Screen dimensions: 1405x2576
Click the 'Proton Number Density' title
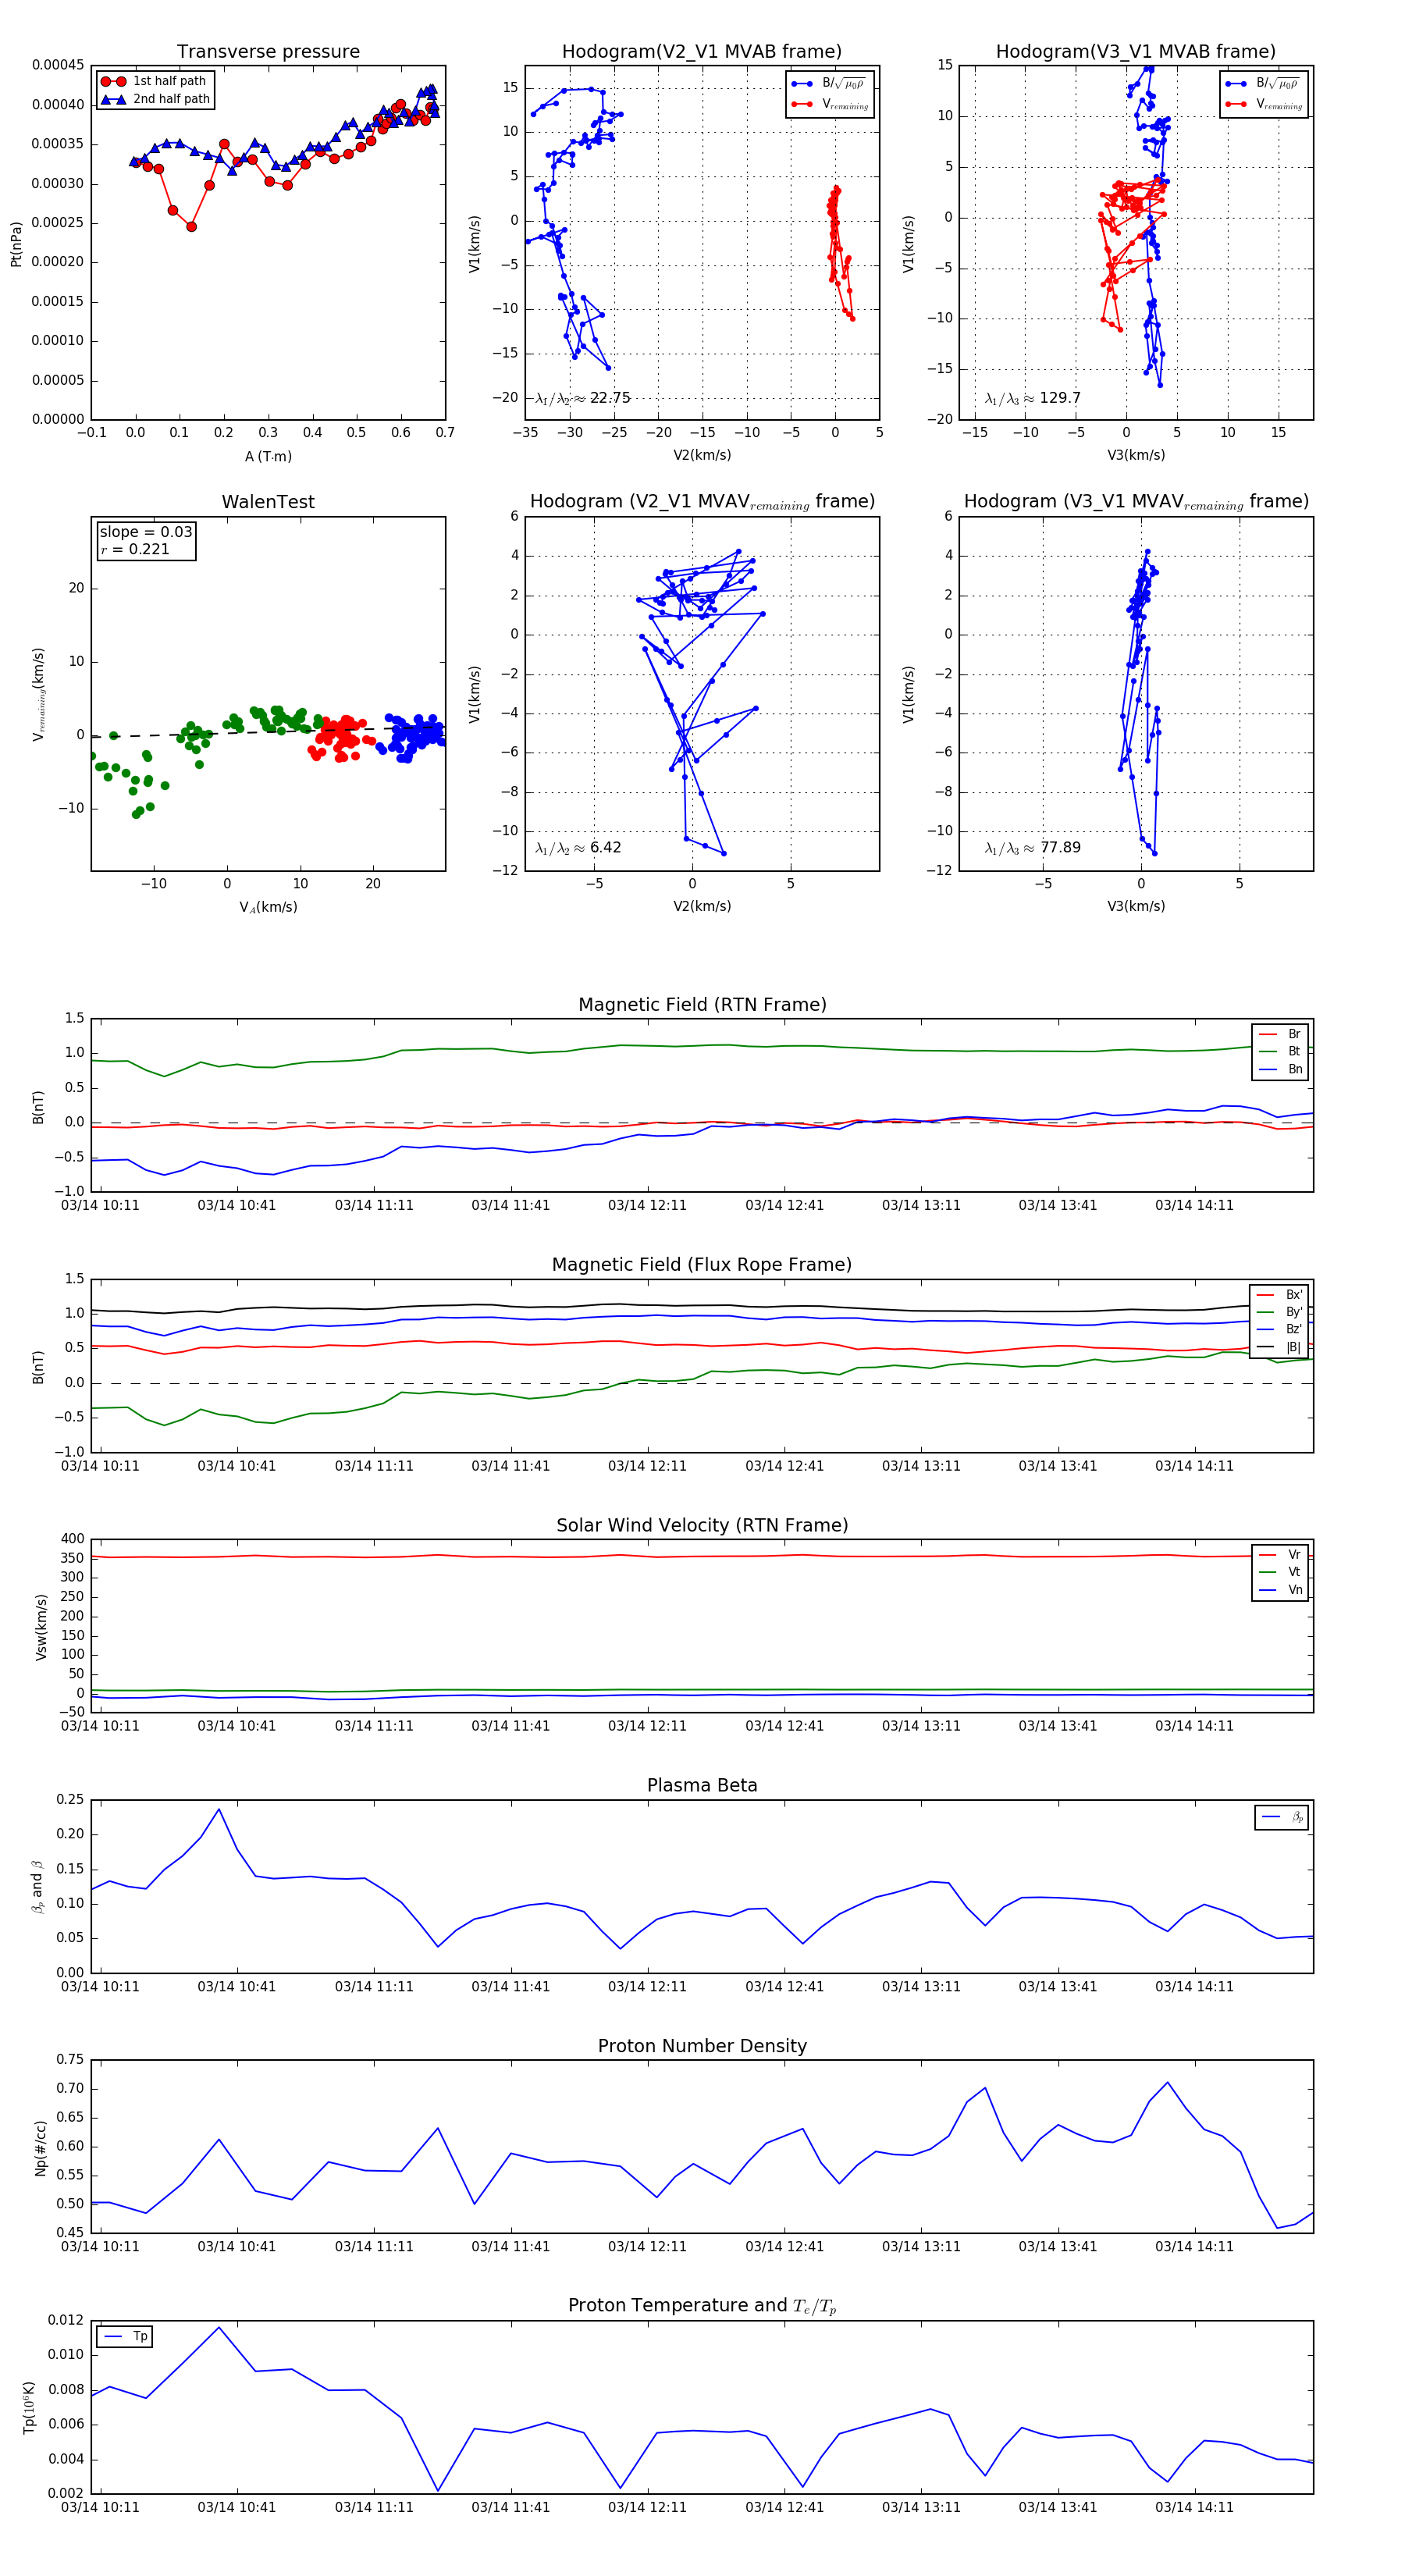702,2046
